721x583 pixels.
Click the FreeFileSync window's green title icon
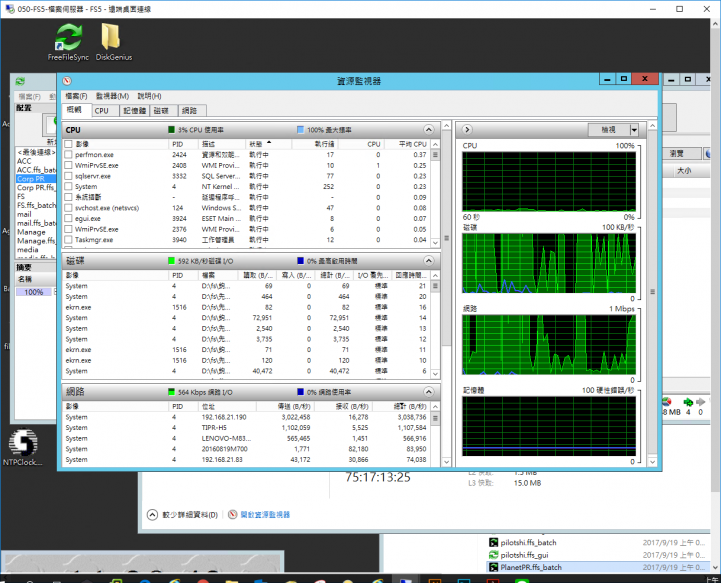tap(20, 81)
